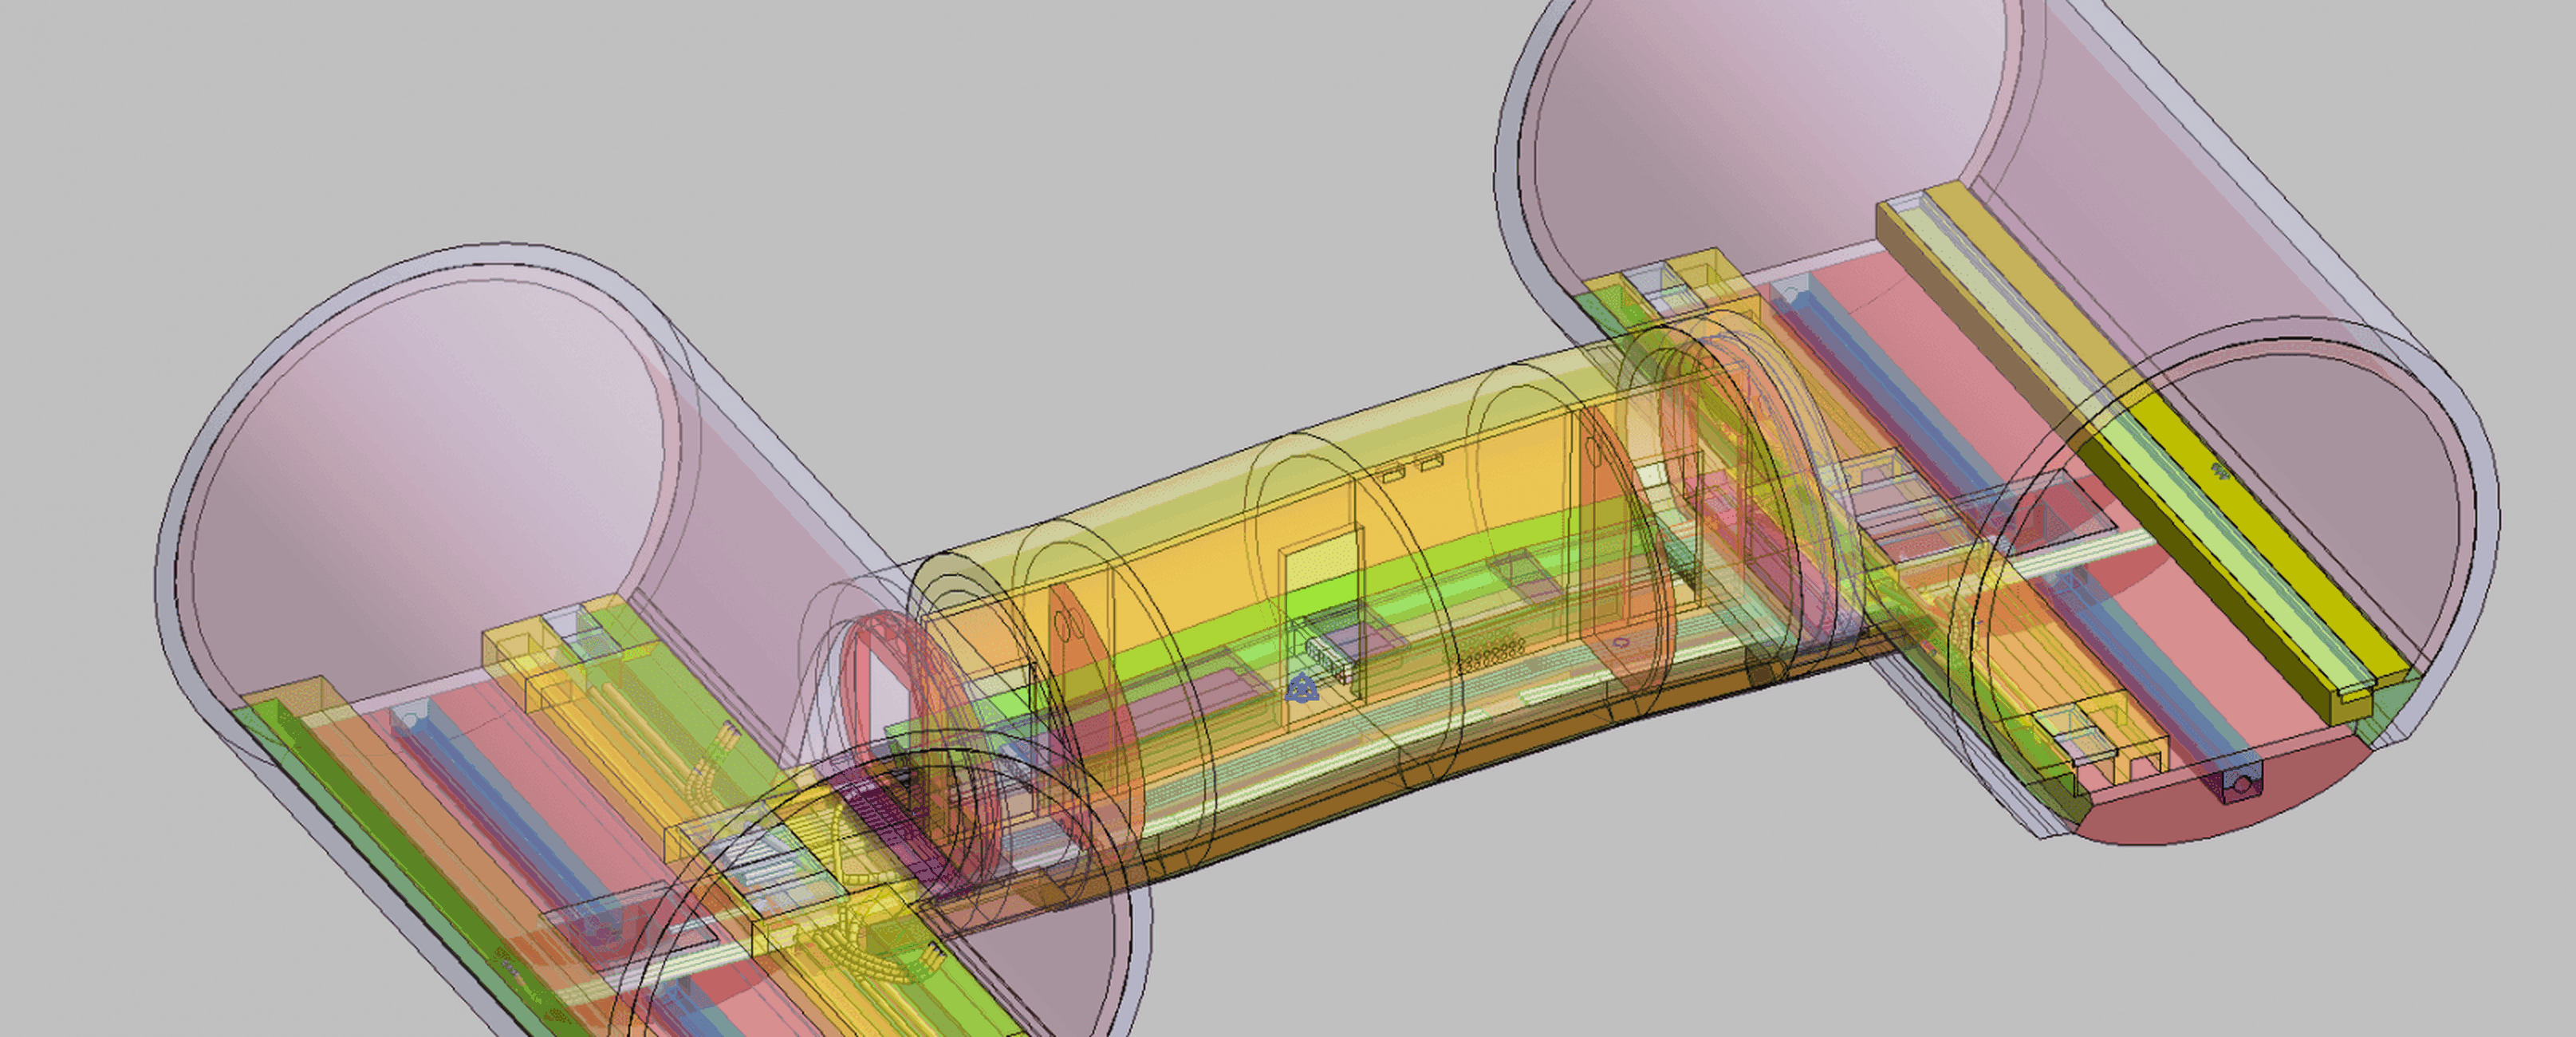
Task: Click the blue fitting on left tunnel walkway
Action: (409, 715)
